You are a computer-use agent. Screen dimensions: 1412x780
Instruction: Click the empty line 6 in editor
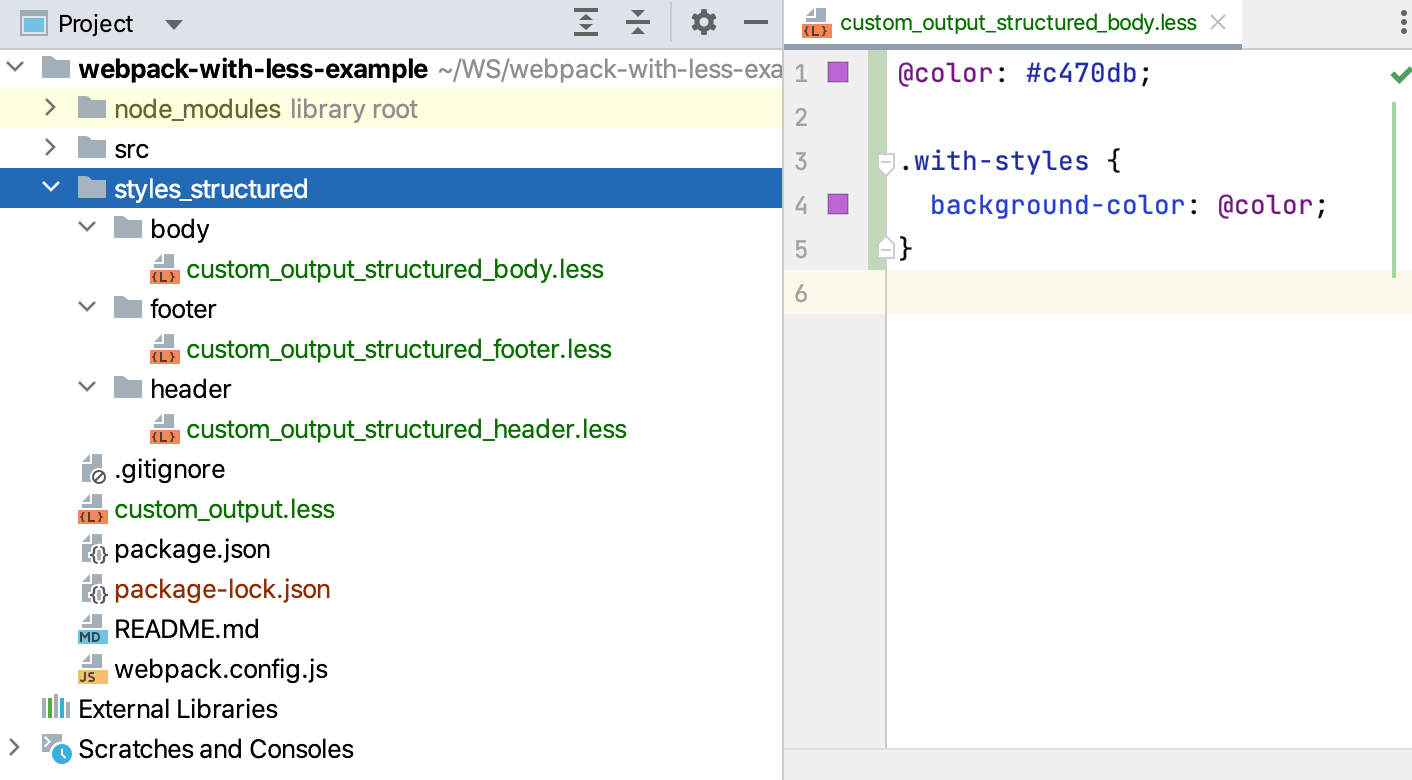(x=1100, y=293)
